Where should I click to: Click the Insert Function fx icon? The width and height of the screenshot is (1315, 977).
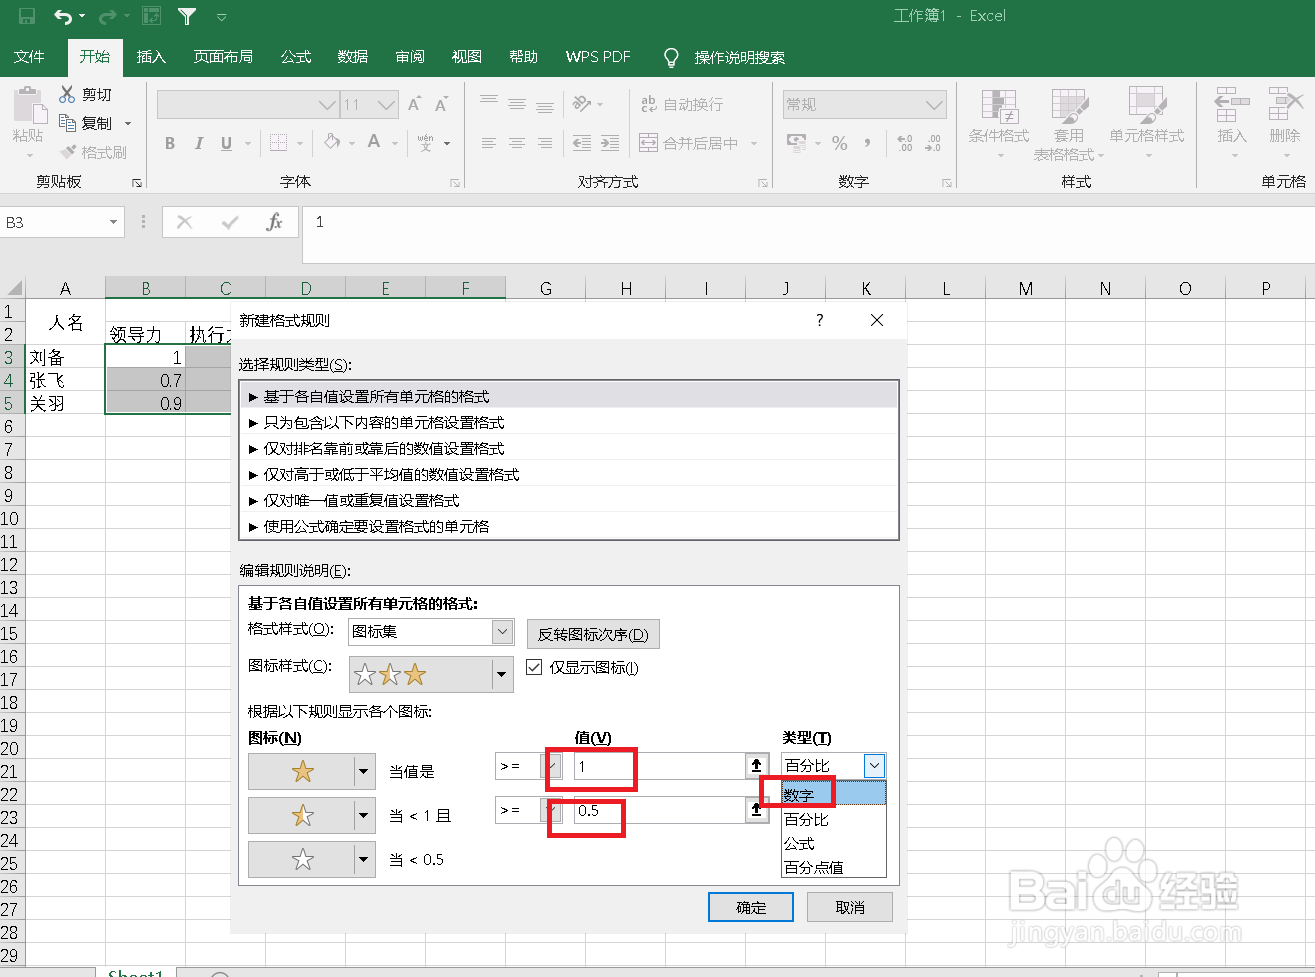(x=275, y=222)
